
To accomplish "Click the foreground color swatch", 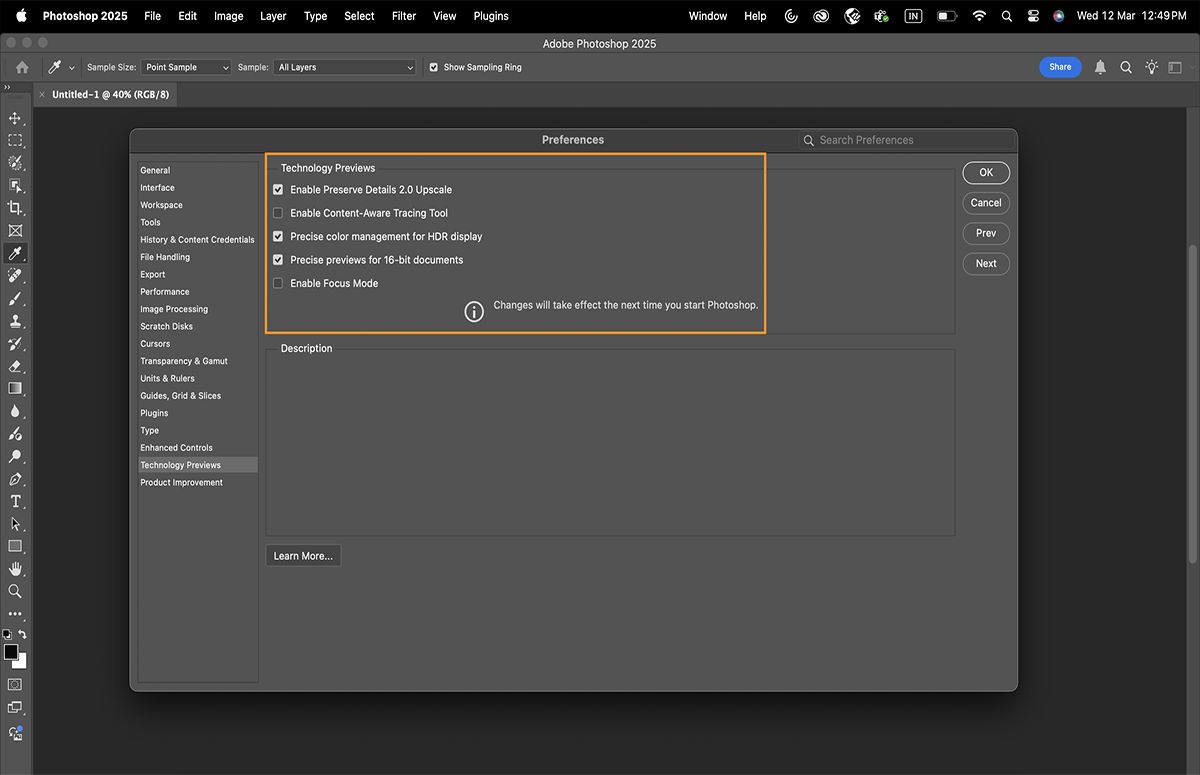I will (x=11, y=652).
